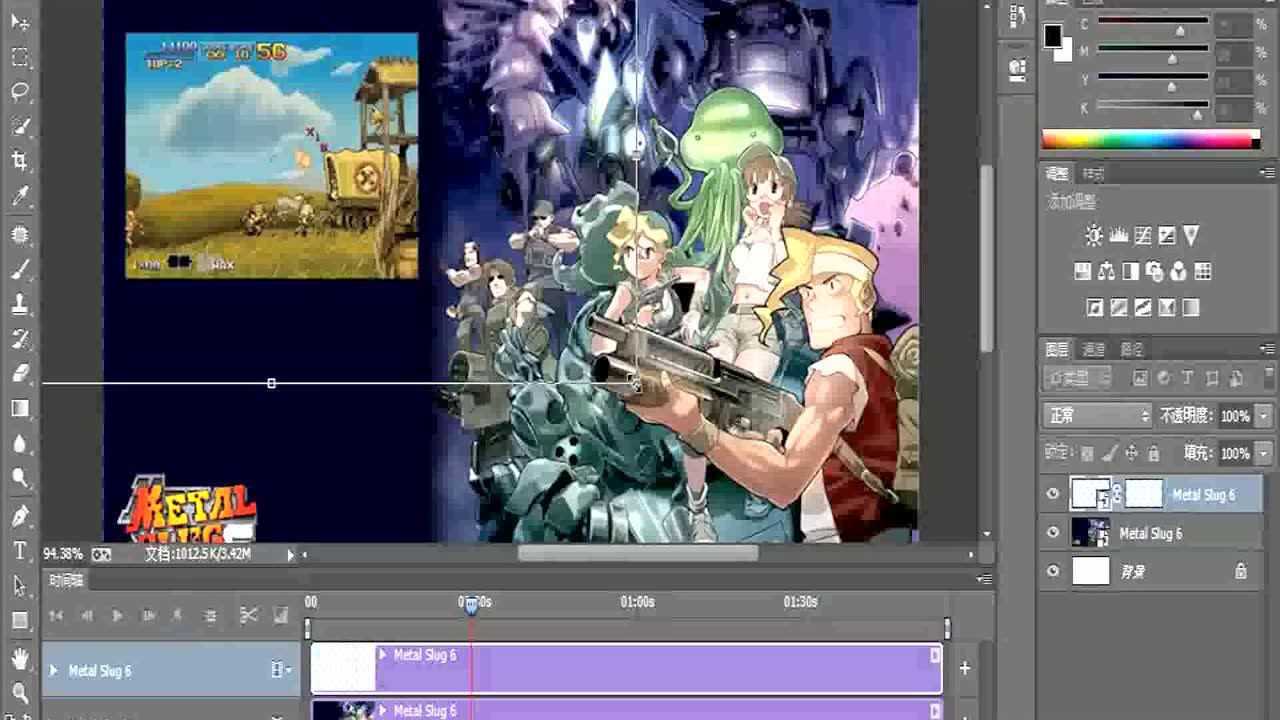Toggle lock image pixels
The width and height of the screenshot is (1280, 720).
click(1109, 453)
